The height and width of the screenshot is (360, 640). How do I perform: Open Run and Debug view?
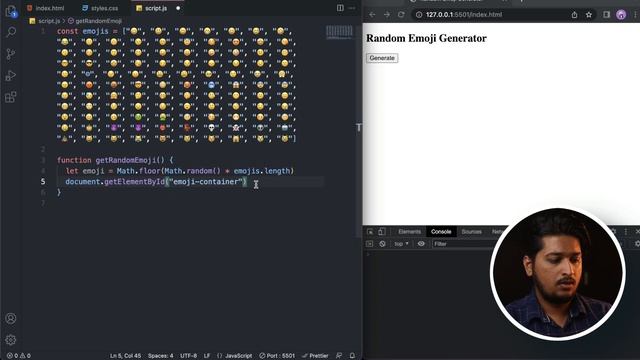pyautogui.click(x=11, y=76)
